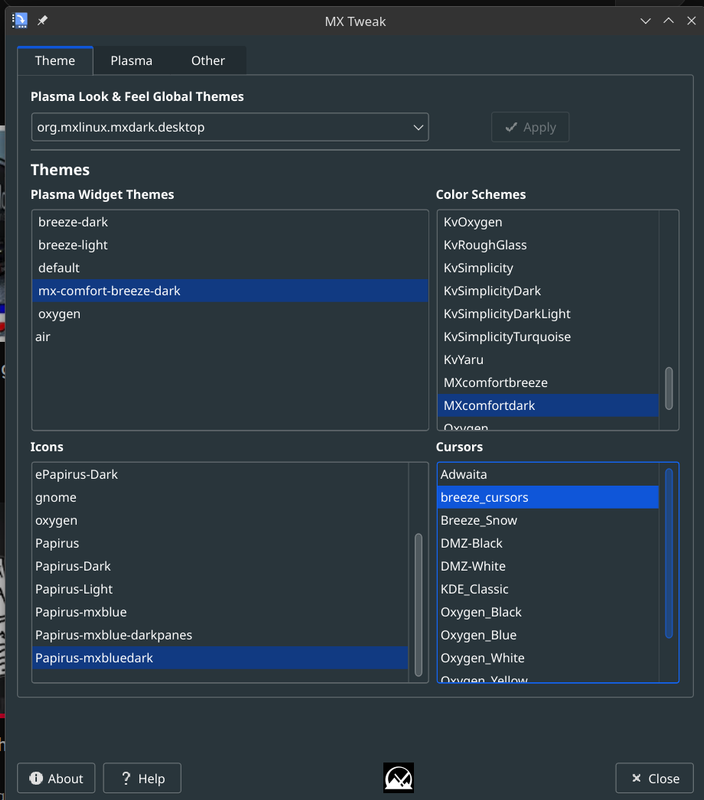Screen dimensions: 704x800
Task: Select the oxygen widget theme
Action: tap(230, 314)
